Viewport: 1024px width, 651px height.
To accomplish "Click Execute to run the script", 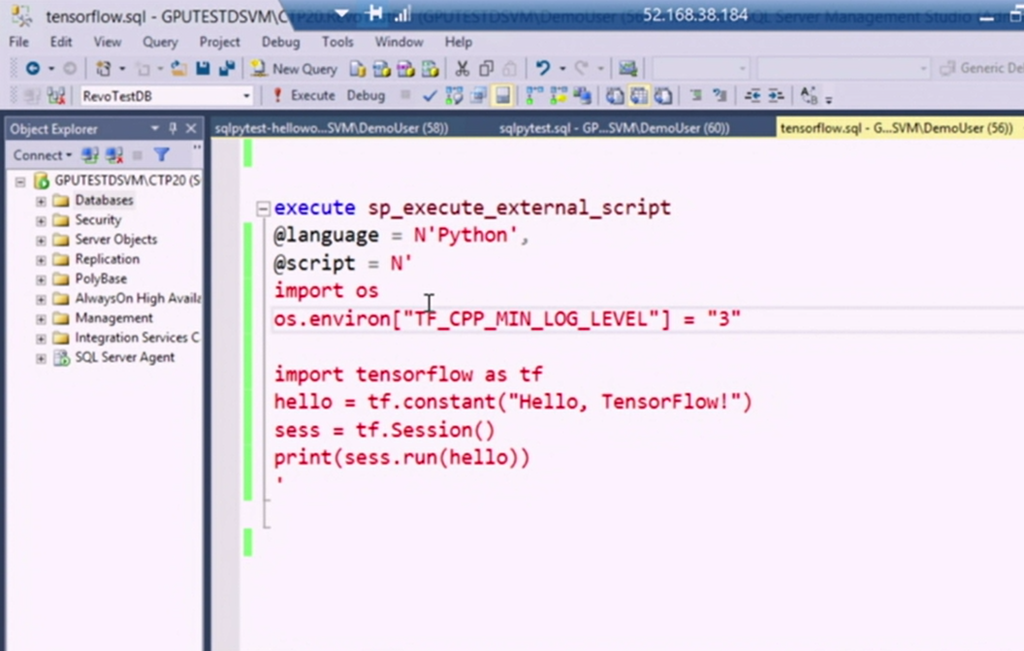I will [303, 95].
